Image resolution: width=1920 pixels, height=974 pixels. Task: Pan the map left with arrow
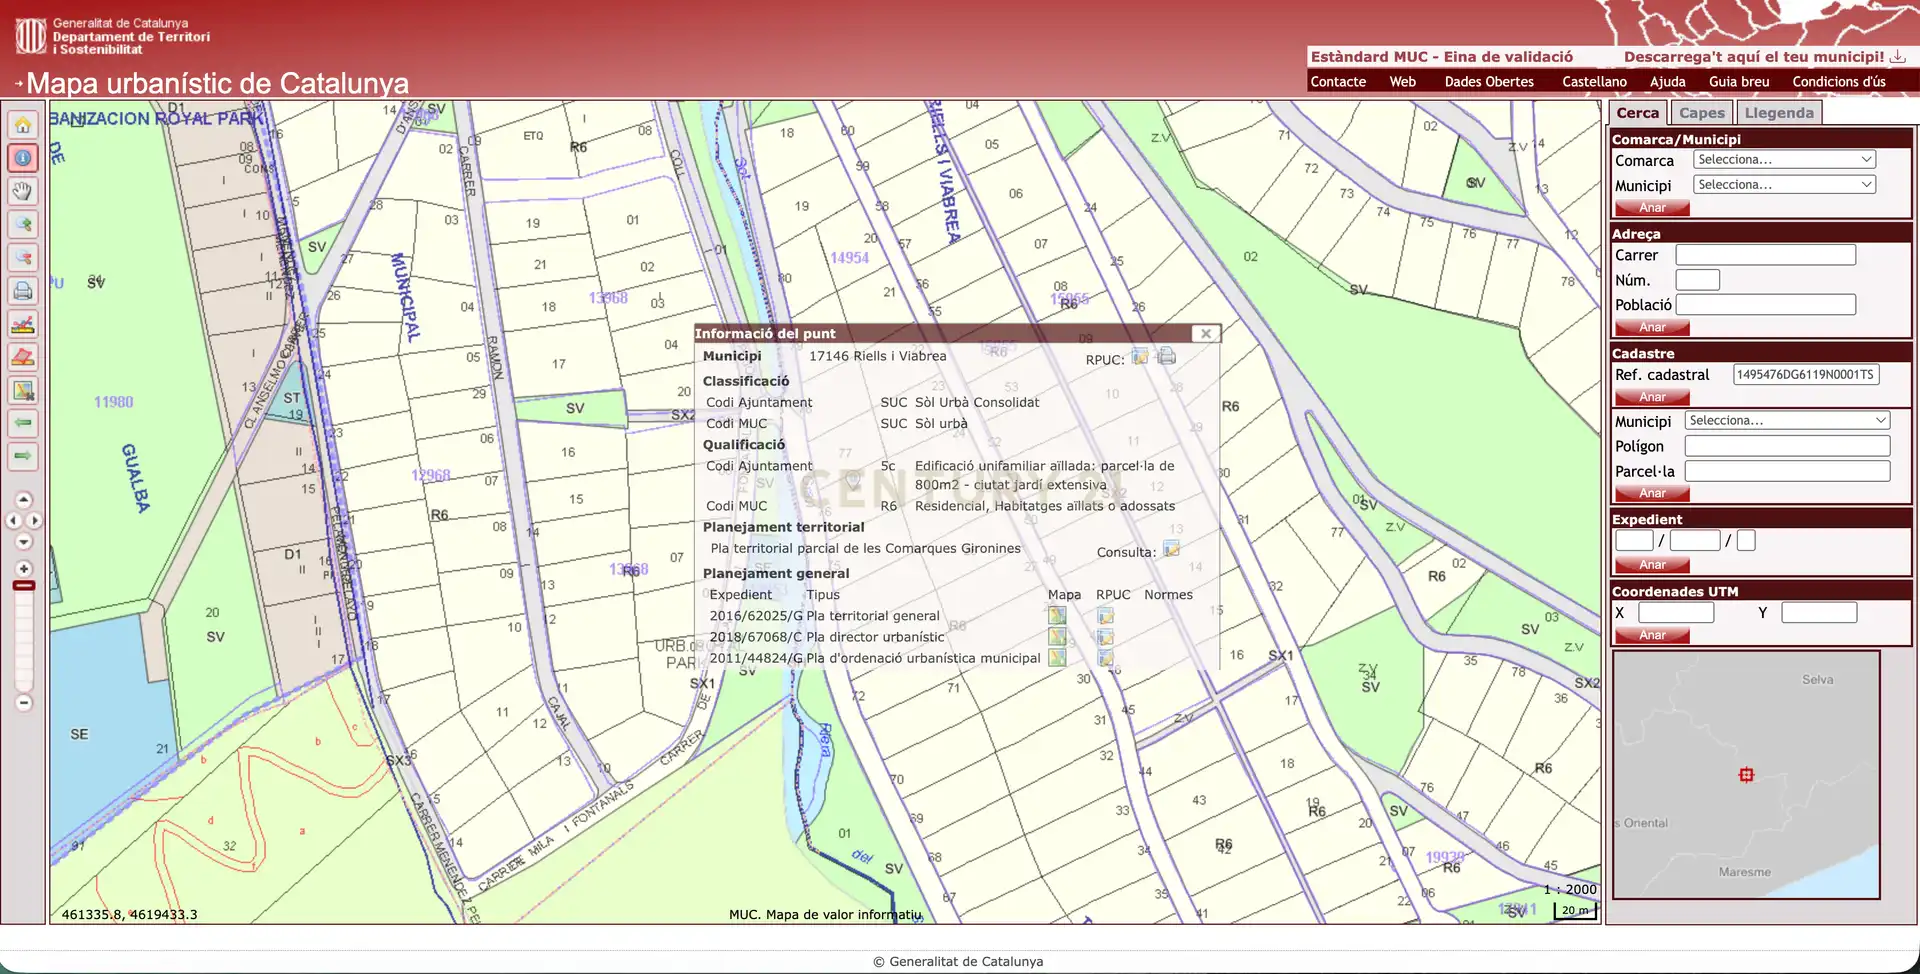coord(13,520)
